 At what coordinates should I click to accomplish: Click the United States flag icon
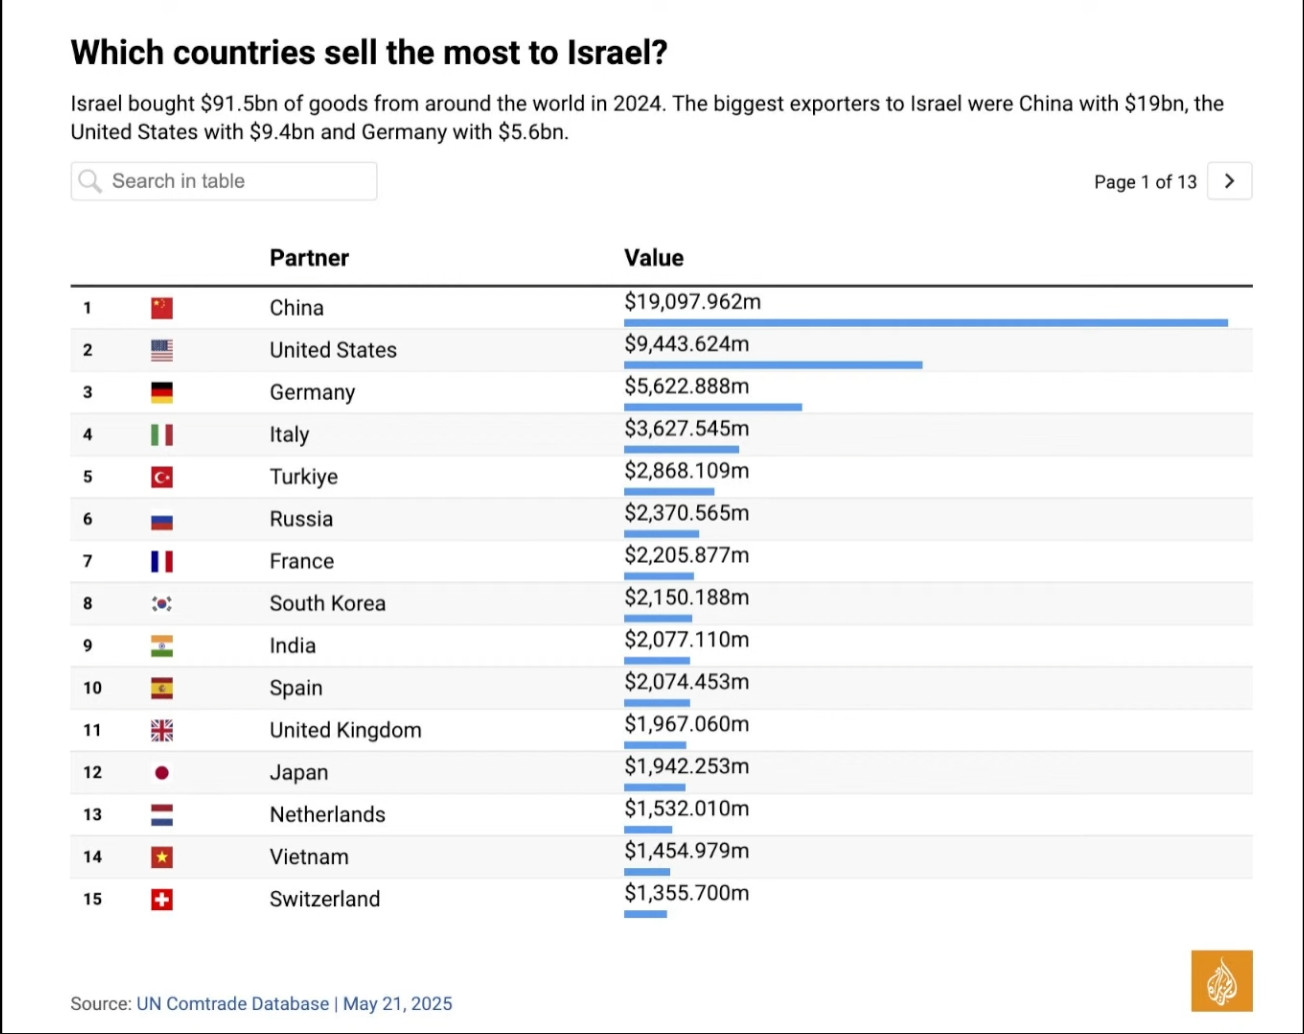tap(162, 350)
